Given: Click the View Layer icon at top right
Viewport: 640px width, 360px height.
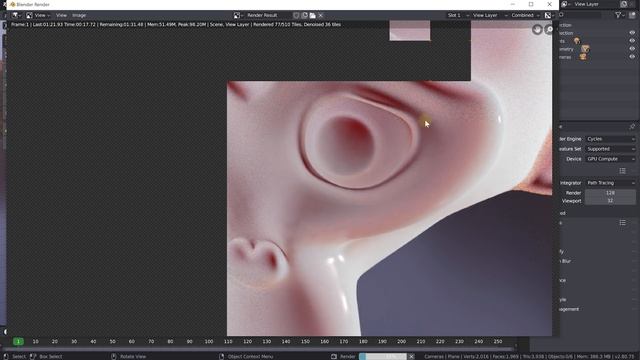Looking at the screenshot, I should 565,4.
